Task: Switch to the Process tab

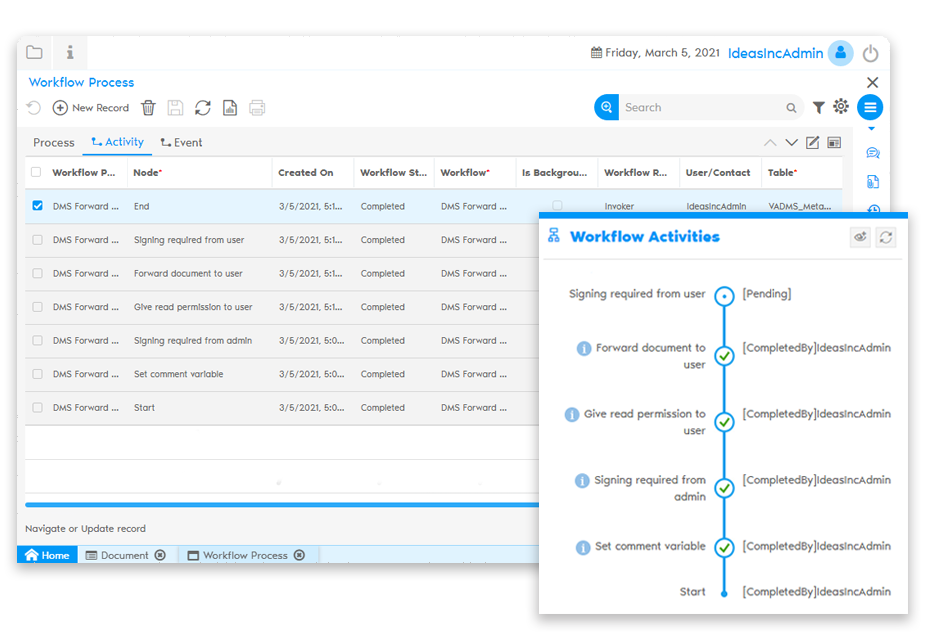Action: [x=53, y=142]
